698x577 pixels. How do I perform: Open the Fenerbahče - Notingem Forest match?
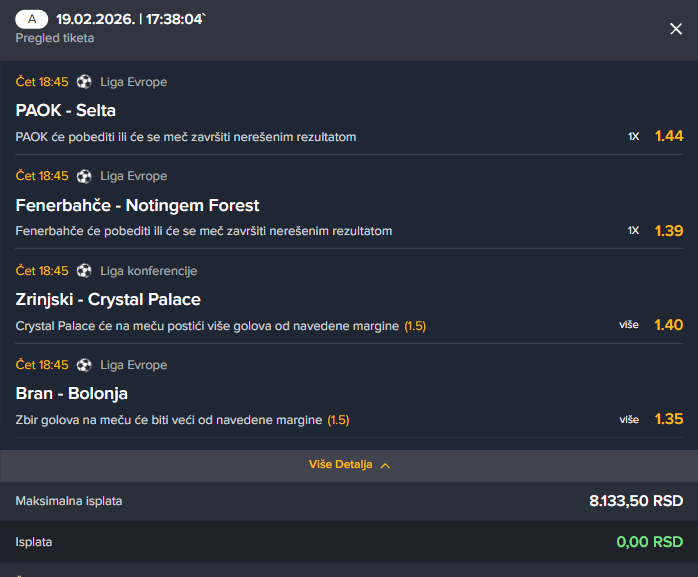[137, 205]
